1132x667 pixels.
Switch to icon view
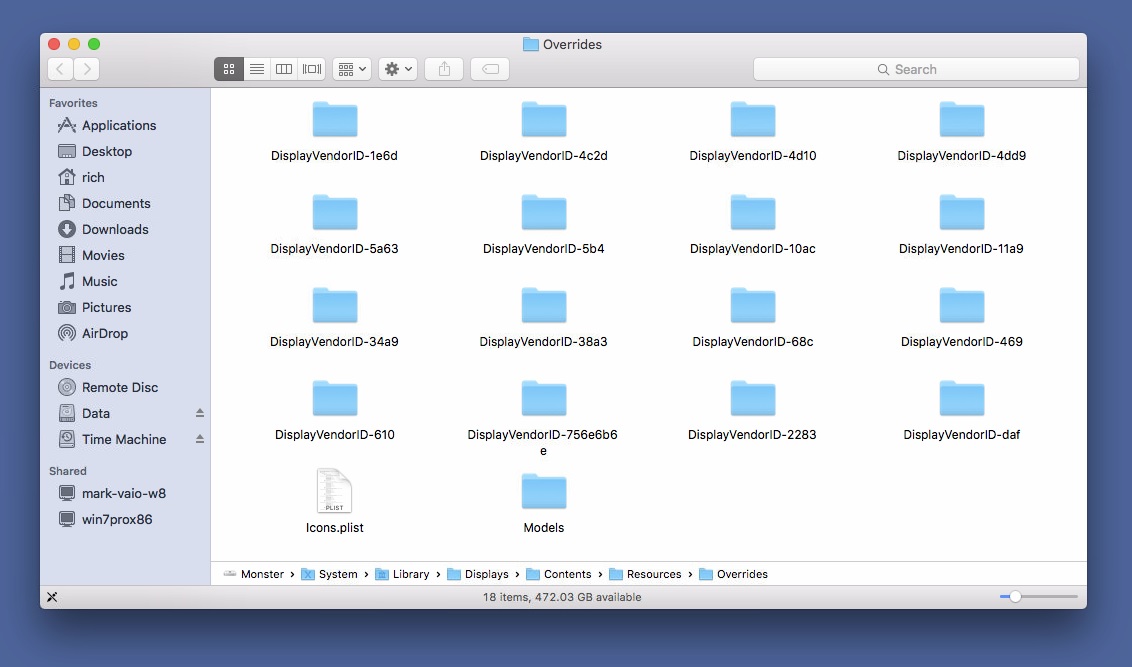pyautogui.click(x=229, y=69)
